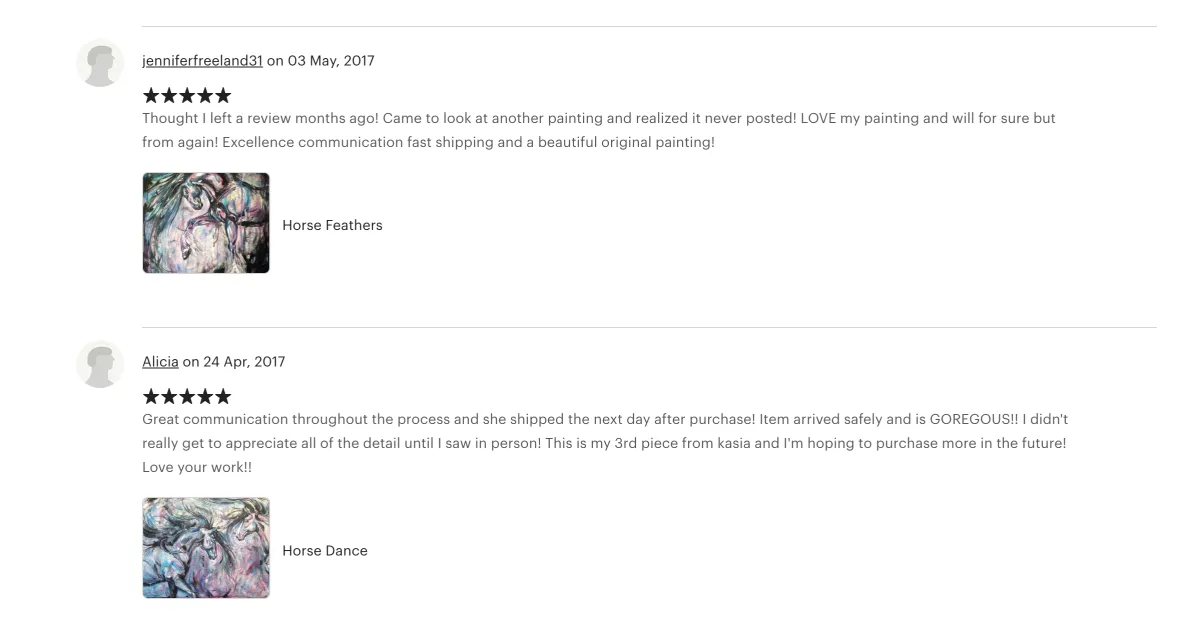The height and width of the screenshot is (639, 1200).
Task: Click last star in Alicia's rating
Action: tap(223, 397)
